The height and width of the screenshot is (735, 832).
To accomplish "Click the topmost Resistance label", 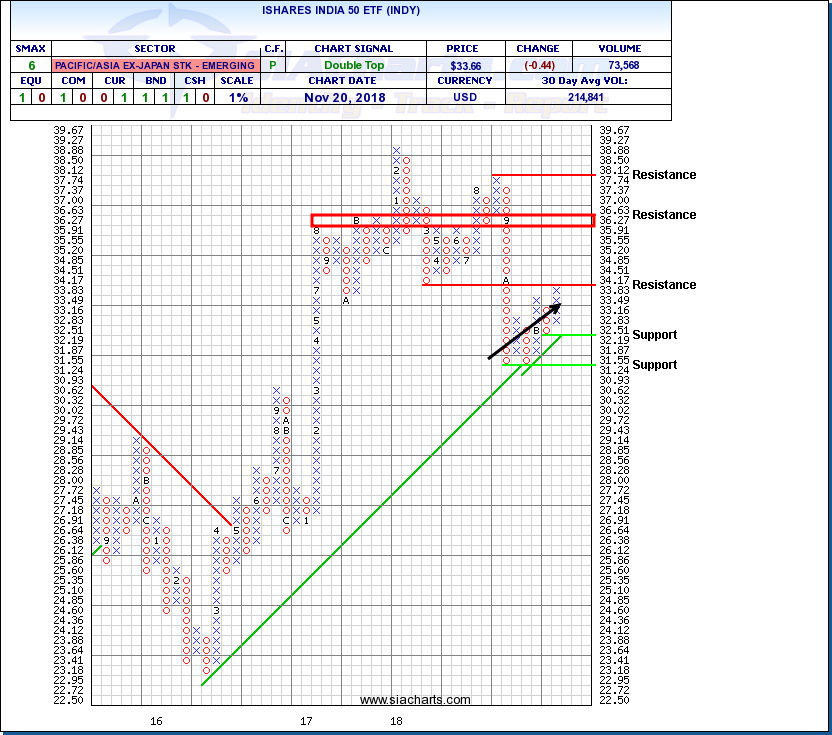I will click(x=664, y=175).
